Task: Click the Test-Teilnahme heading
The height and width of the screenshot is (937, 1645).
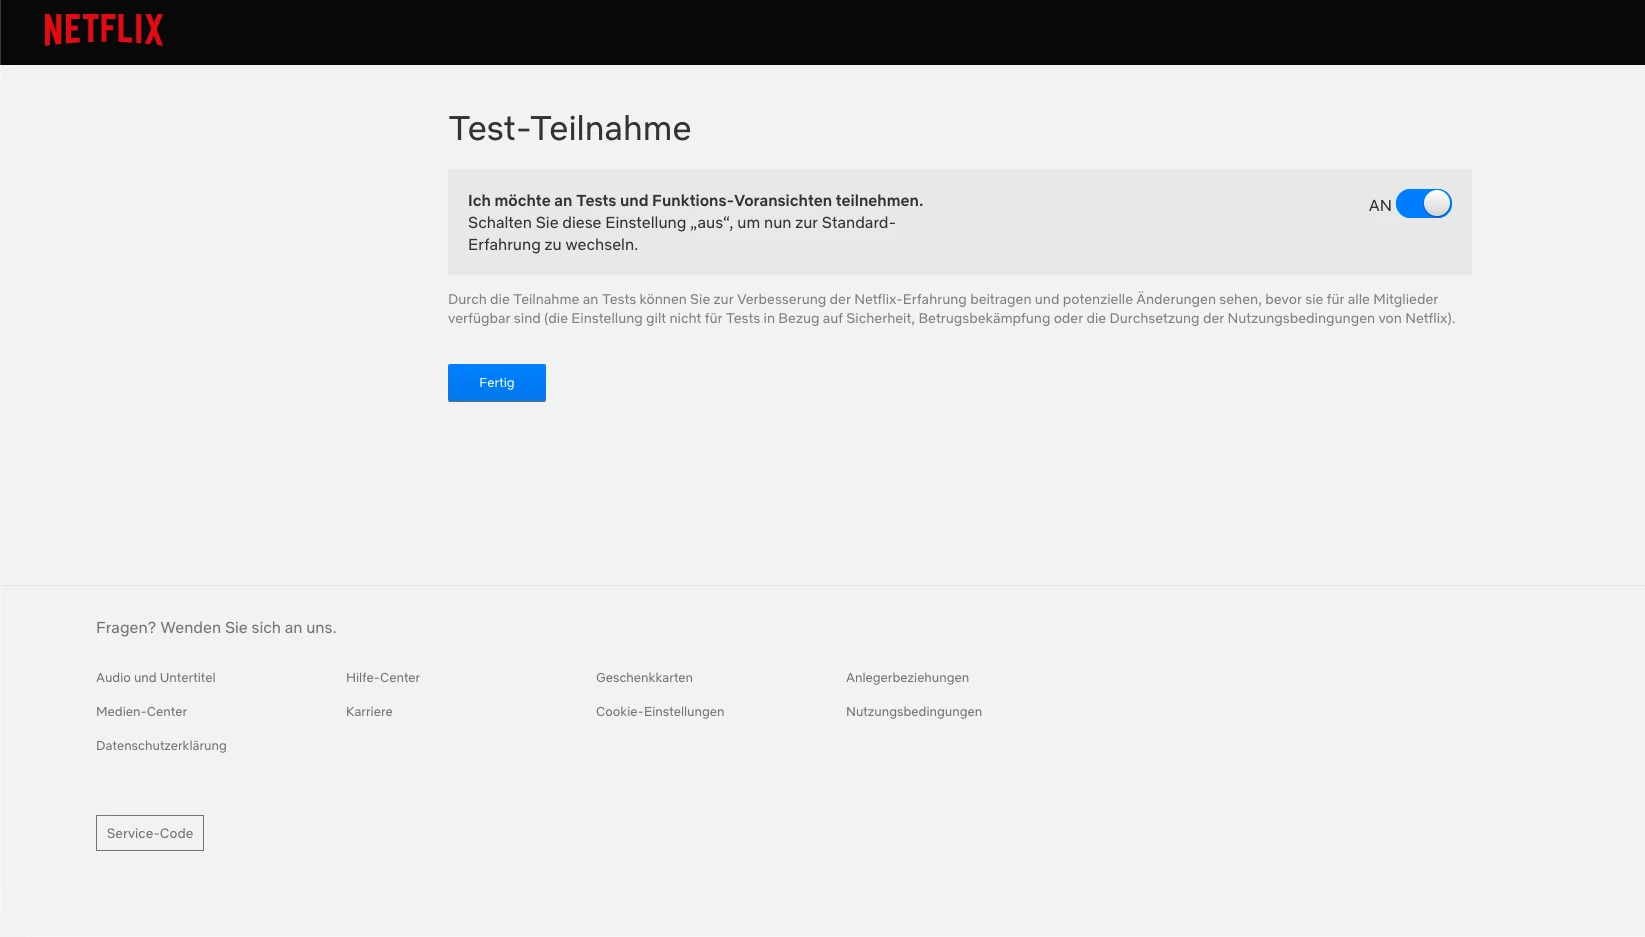Action: [x=570, y=129]
